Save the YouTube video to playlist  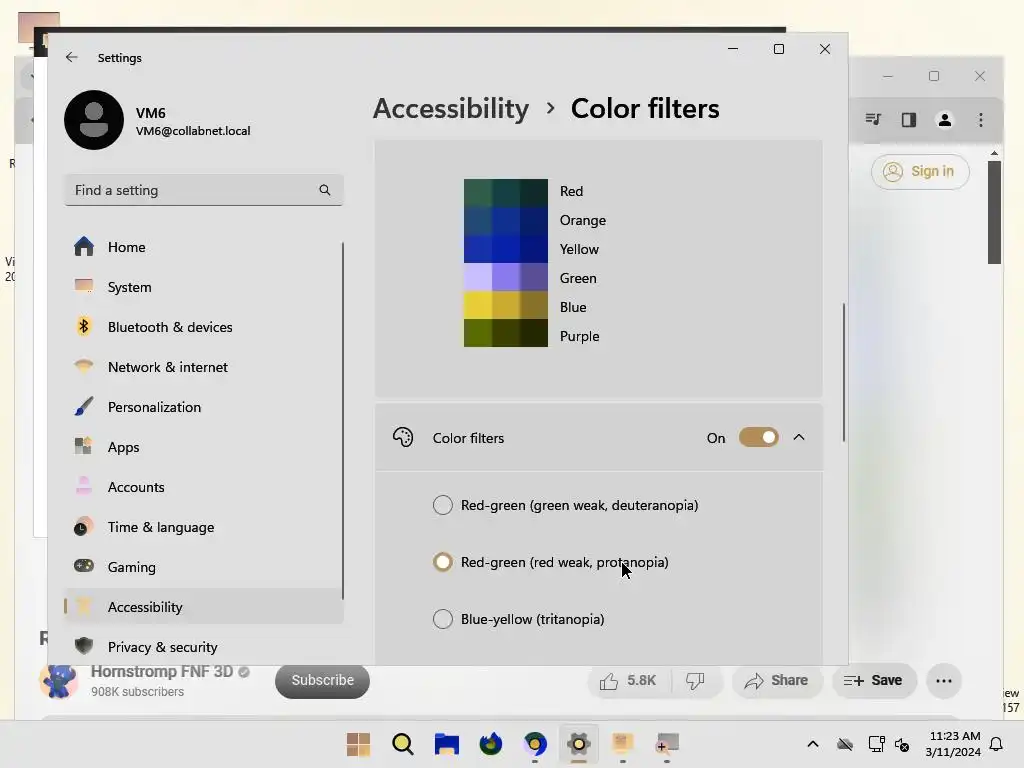click(x=874, y=681)
